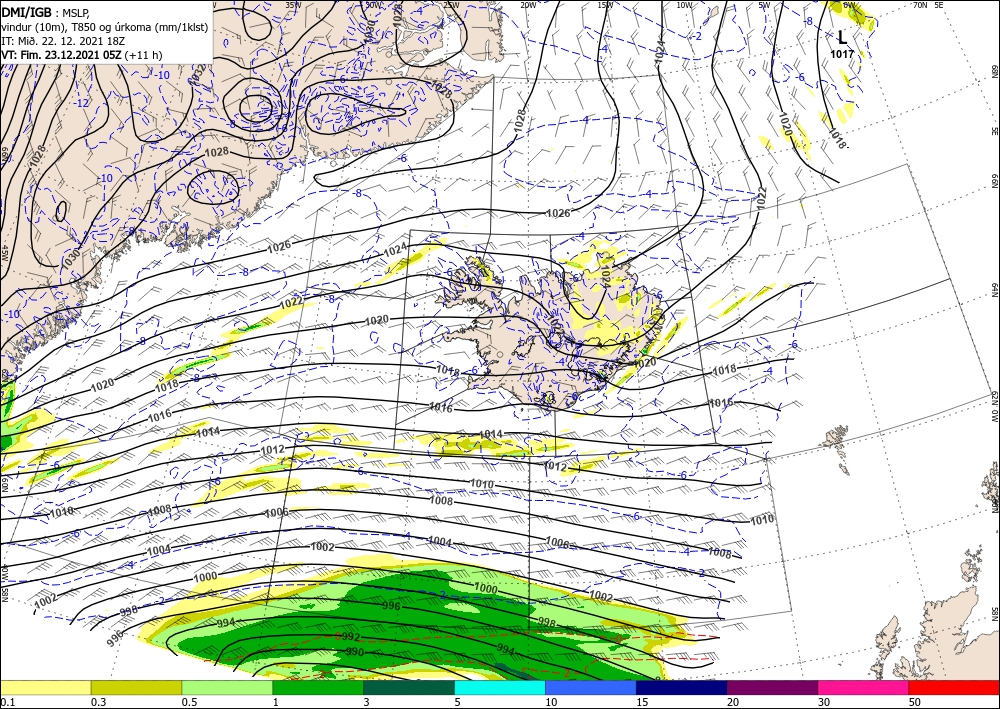
Task: Pick the blue 10–15 legend swatch
Action: coord(591,687)
